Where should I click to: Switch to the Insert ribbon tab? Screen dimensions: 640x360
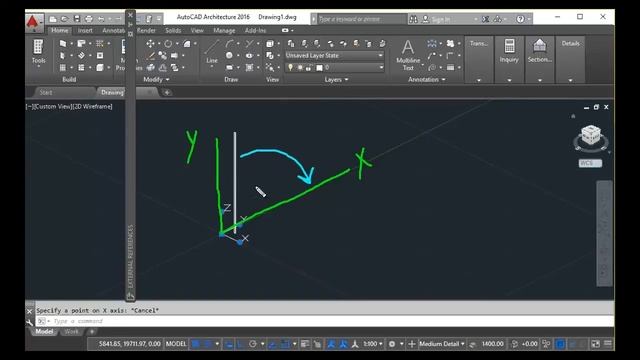click(85, 31)
